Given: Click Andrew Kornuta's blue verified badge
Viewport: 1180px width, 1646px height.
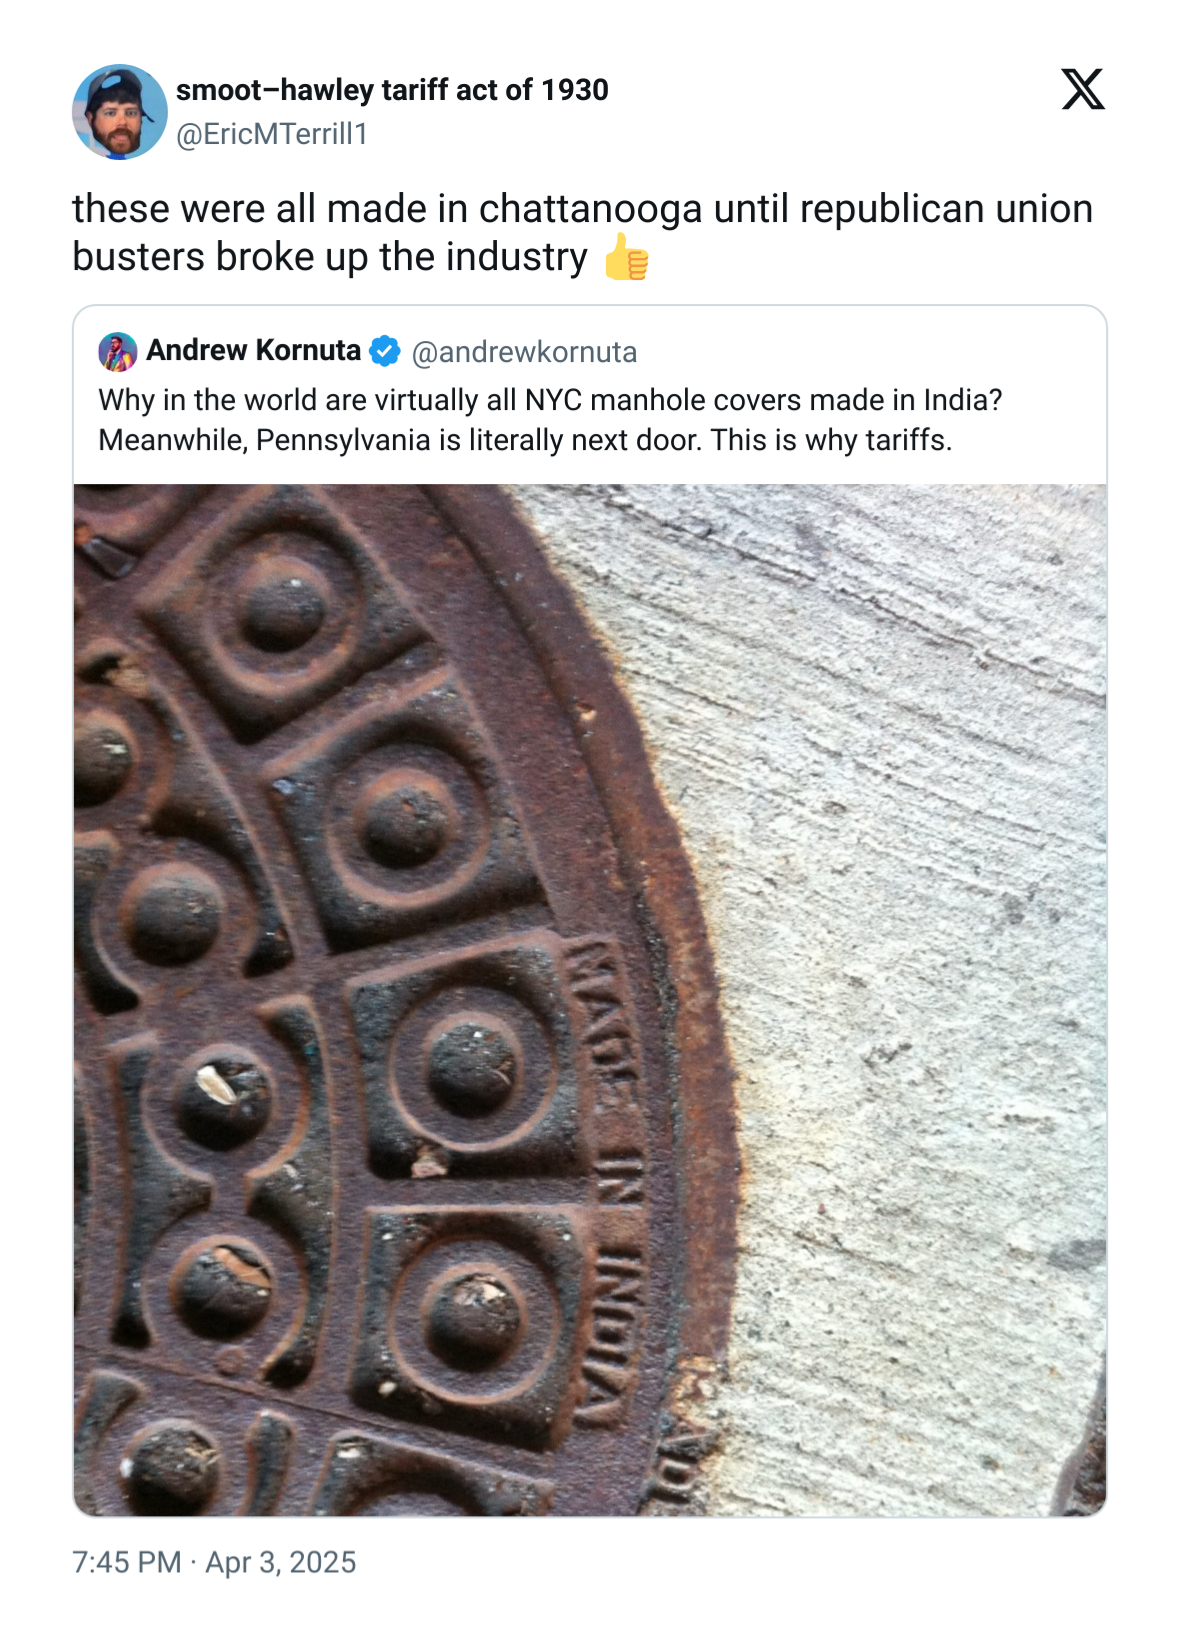Looking at the screenshot, I should (385, 352).
